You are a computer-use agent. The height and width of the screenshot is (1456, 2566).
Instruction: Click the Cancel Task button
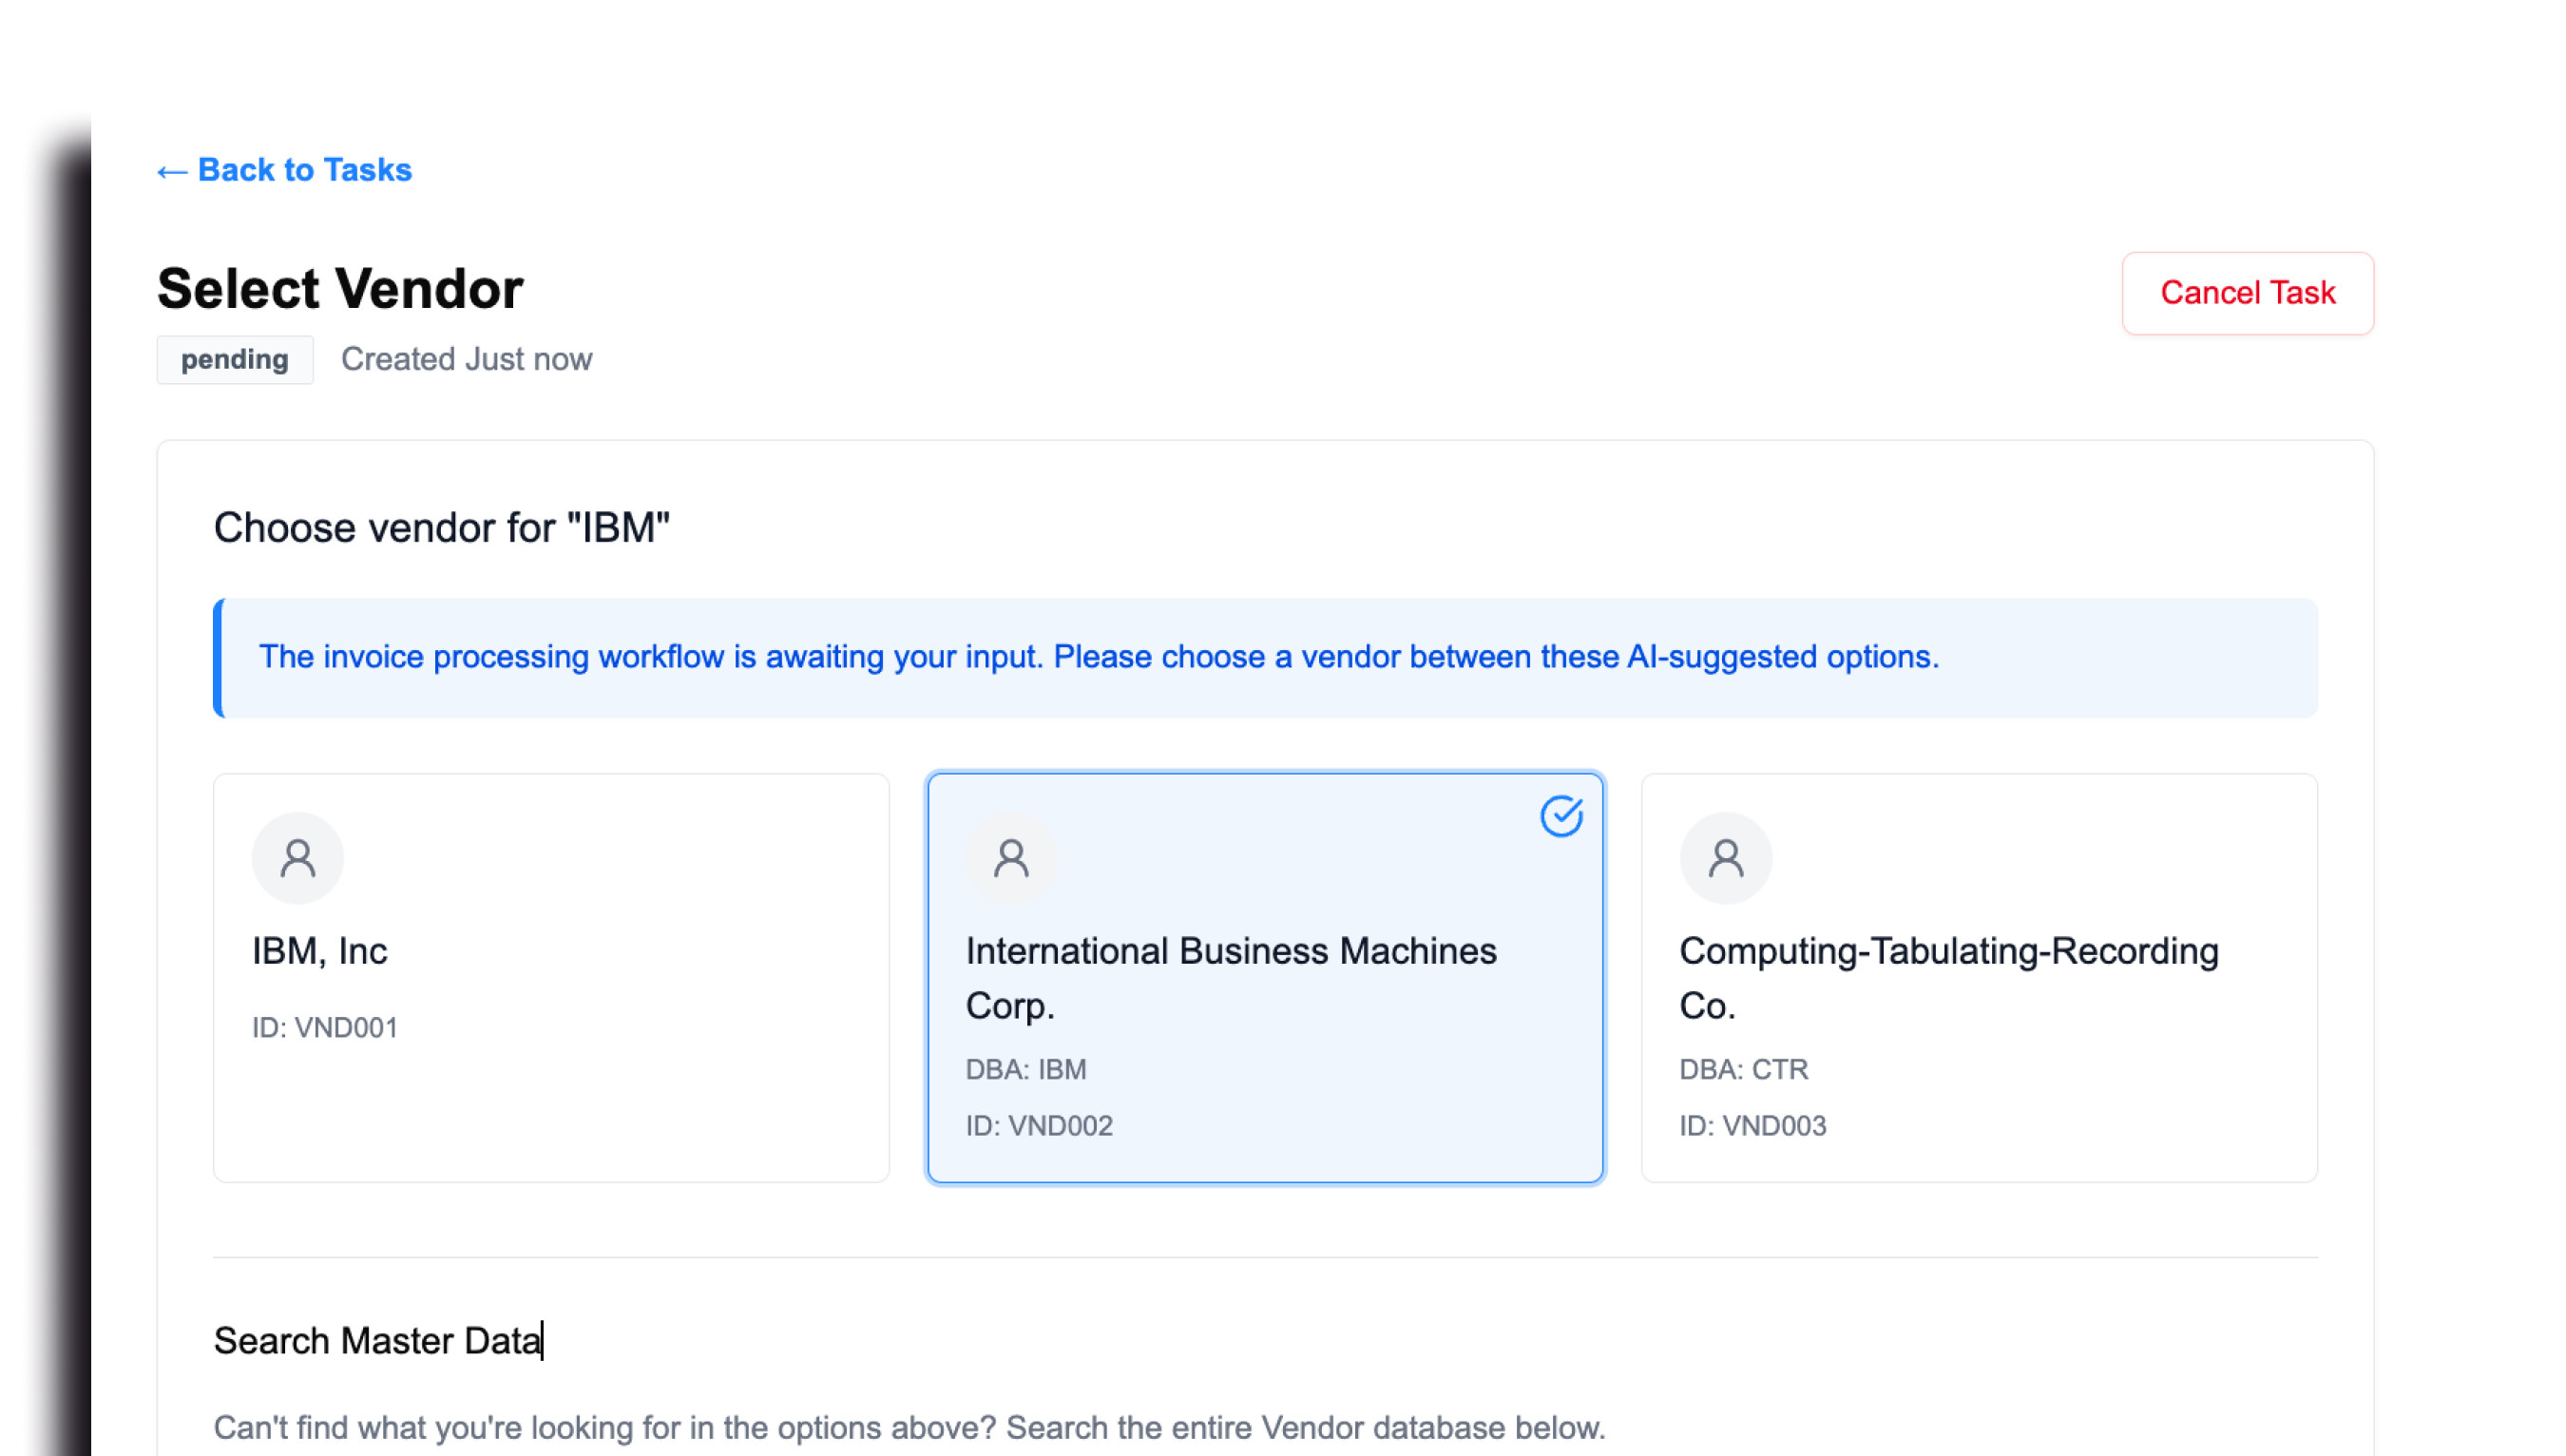2247,293
